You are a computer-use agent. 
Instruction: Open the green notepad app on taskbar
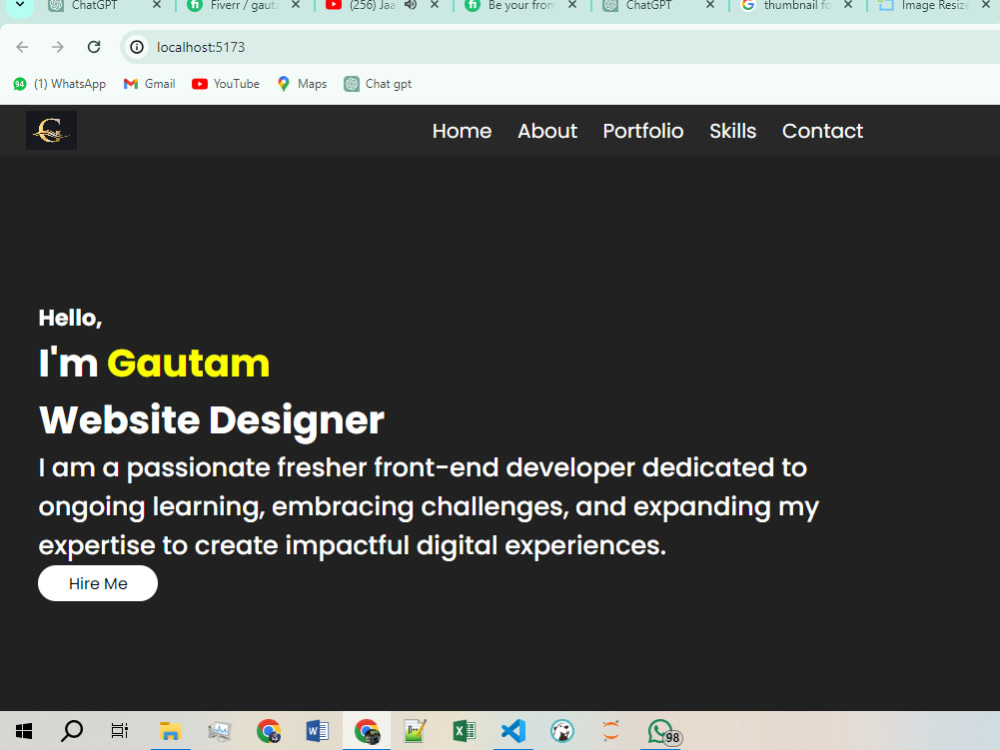point(415,731)
